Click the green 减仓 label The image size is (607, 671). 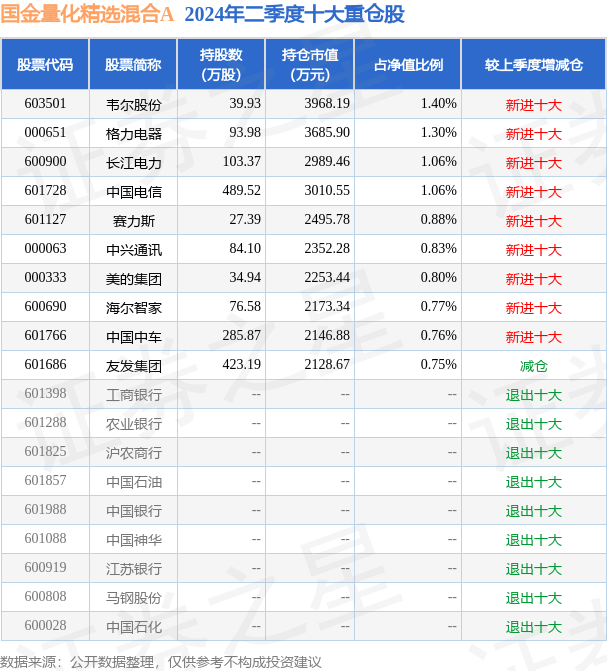[533, 366]
